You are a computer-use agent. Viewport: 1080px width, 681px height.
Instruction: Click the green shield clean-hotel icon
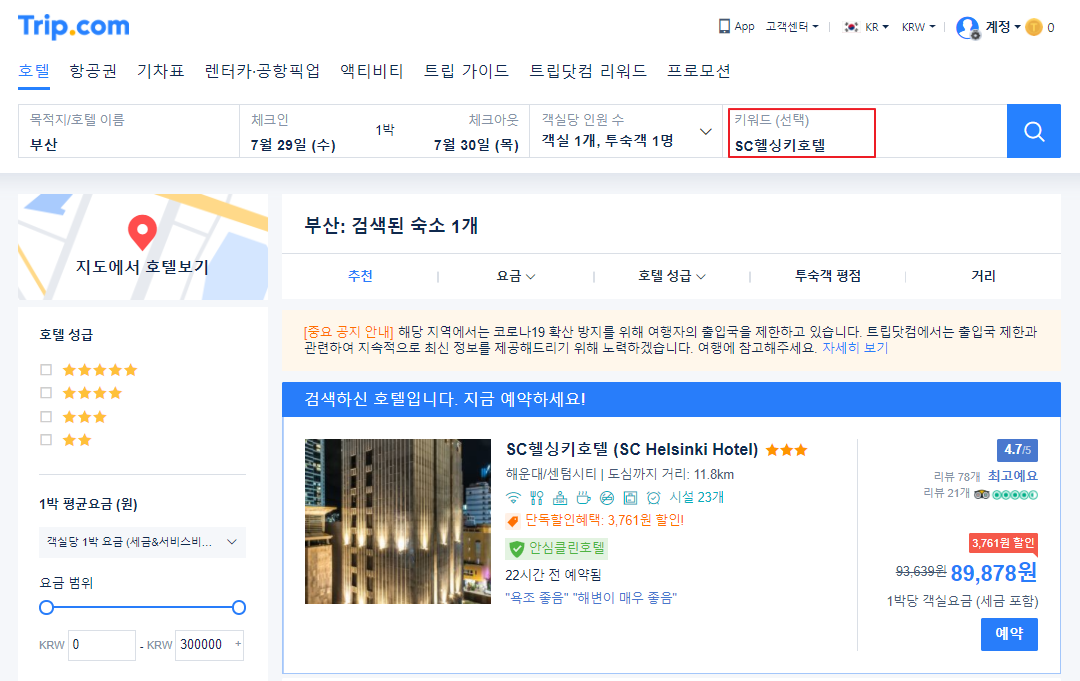pyautogui.click(x=517, y=549)
